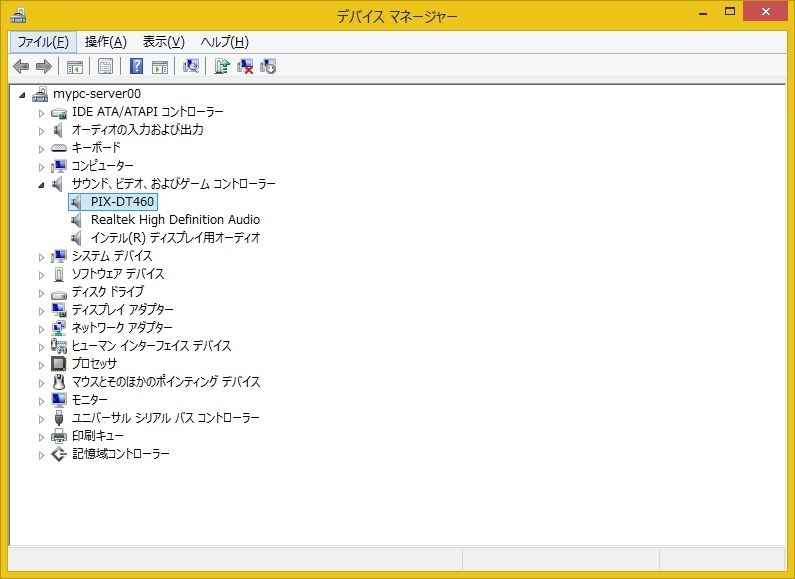Image resolution: width=795 pixels, height=579 pixels.
Task: Click the IDE ATA/ATAPI controller icon
Action: click(59, 112)
